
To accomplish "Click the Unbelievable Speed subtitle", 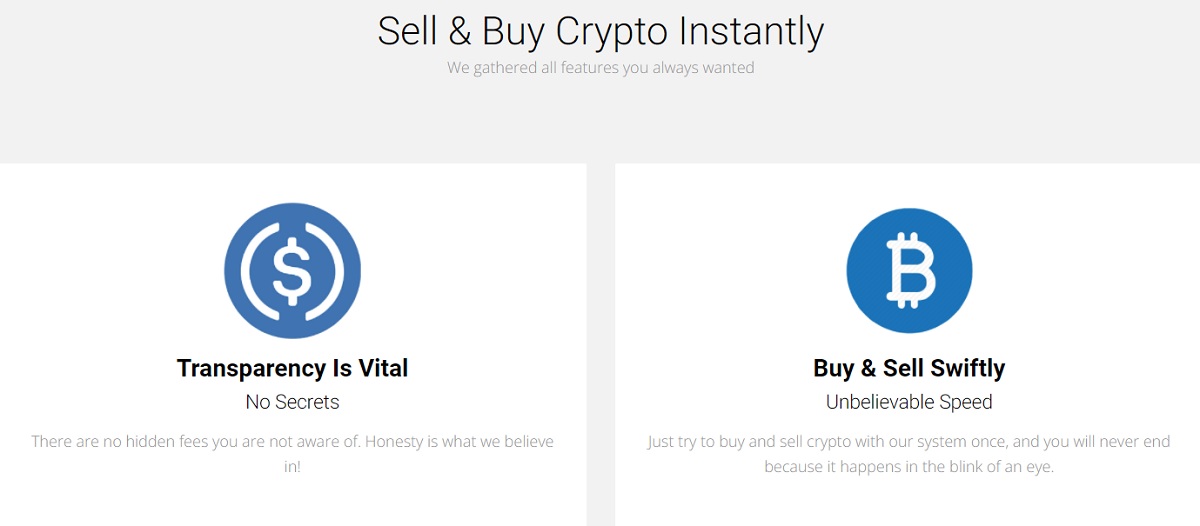I will (909, 402).
